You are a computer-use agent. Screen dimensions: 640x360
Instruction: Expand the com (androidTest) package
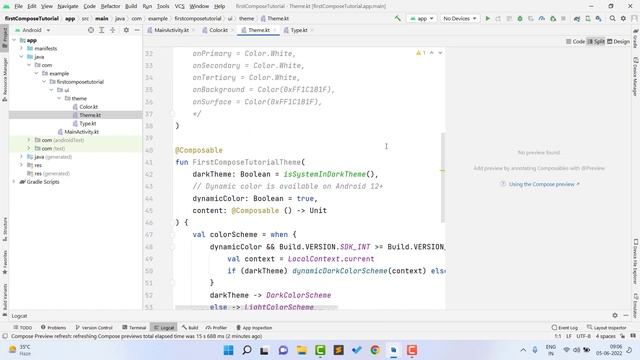29,140
